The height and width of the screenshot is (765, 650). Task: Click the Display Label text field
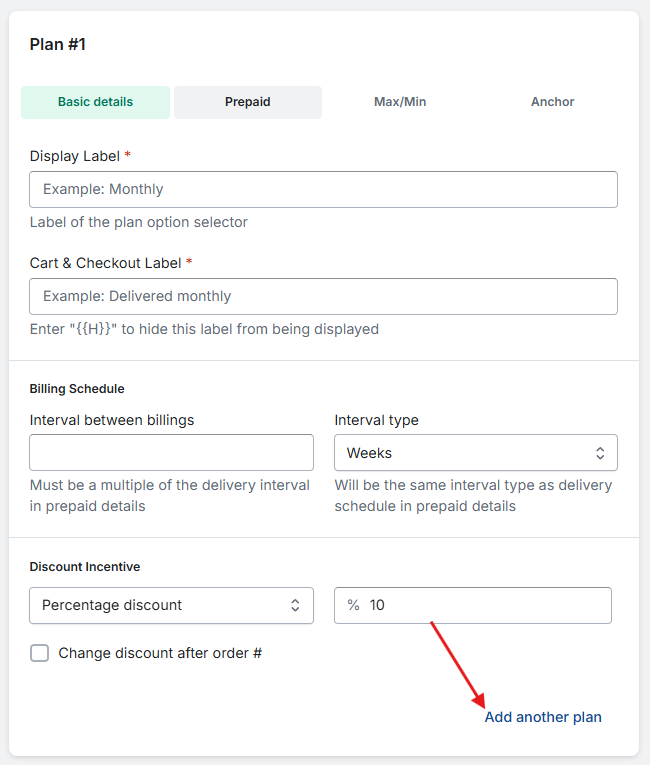[323, 189]
